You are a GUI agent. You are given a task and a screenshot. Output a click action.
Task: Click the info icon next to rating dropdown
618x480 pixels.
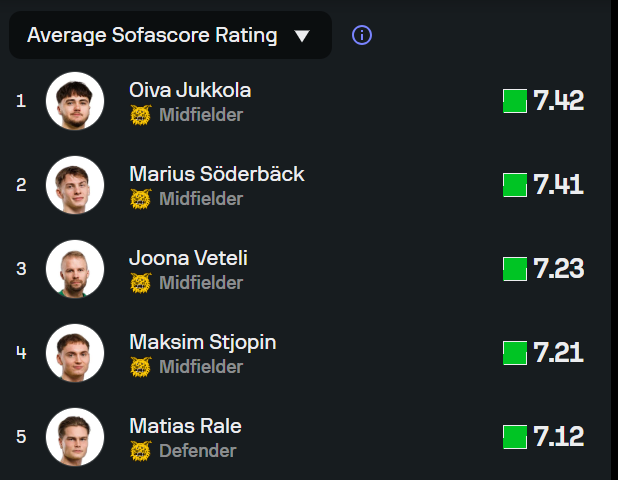click(362, 35)
